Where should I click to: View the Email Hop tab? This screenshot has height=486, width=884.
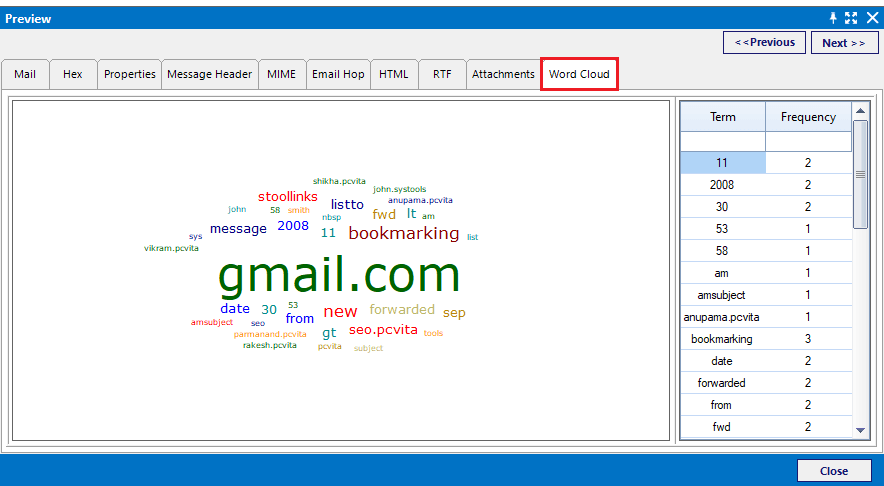click(x=338, y=74)
